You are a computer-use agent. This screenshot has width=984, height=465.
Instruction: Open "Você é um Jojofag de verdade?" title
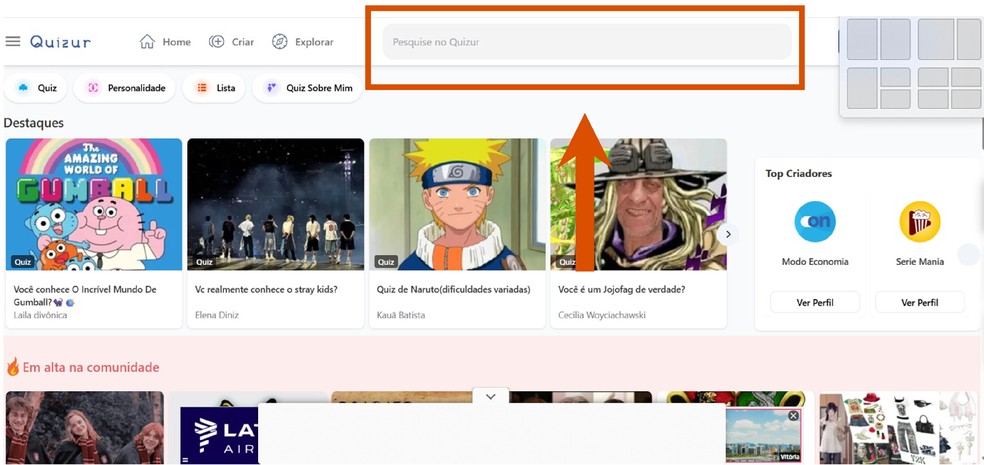click(622, 289)
